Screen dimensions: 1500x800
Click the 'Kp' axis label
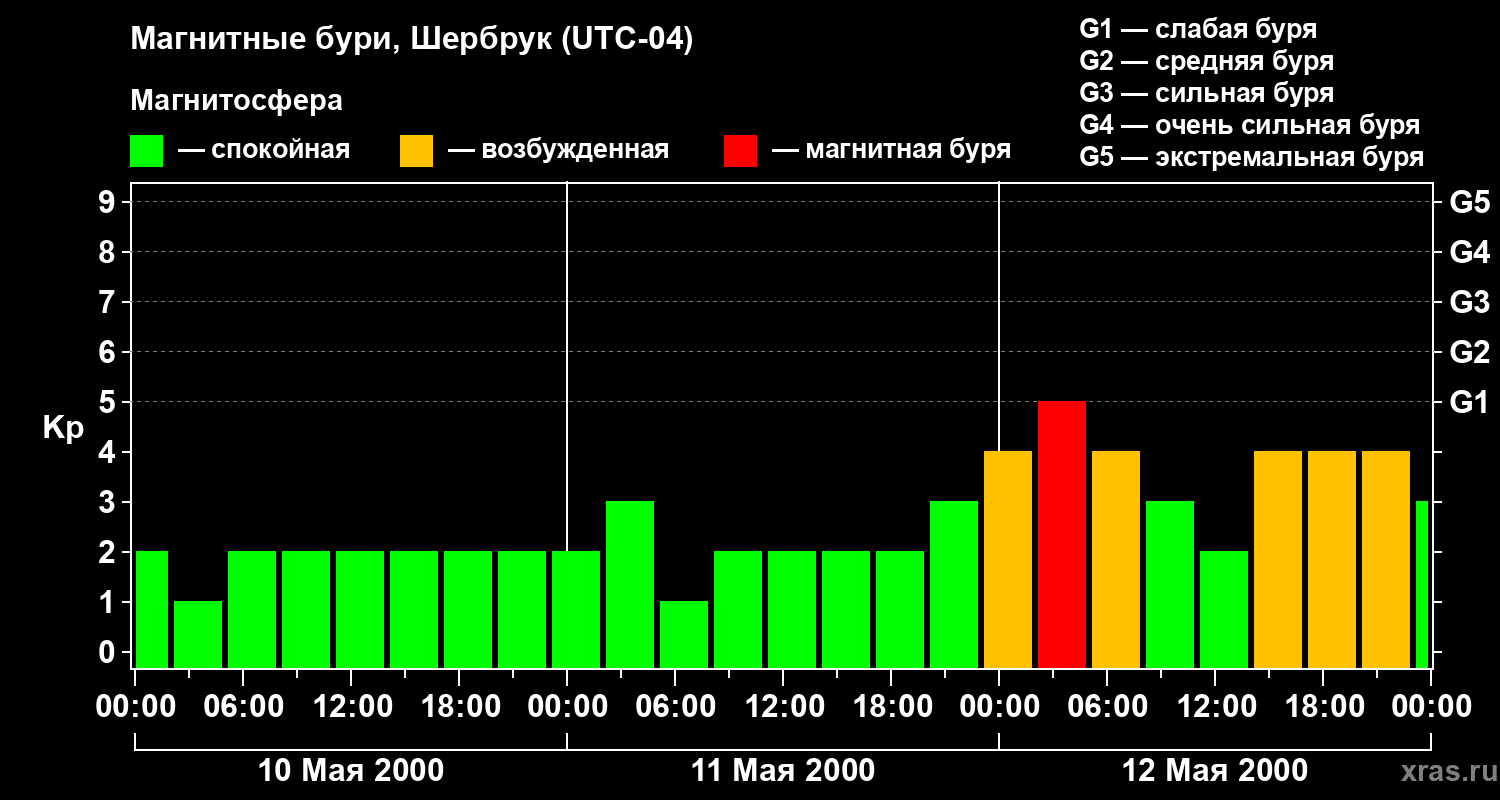click(63, 428)
